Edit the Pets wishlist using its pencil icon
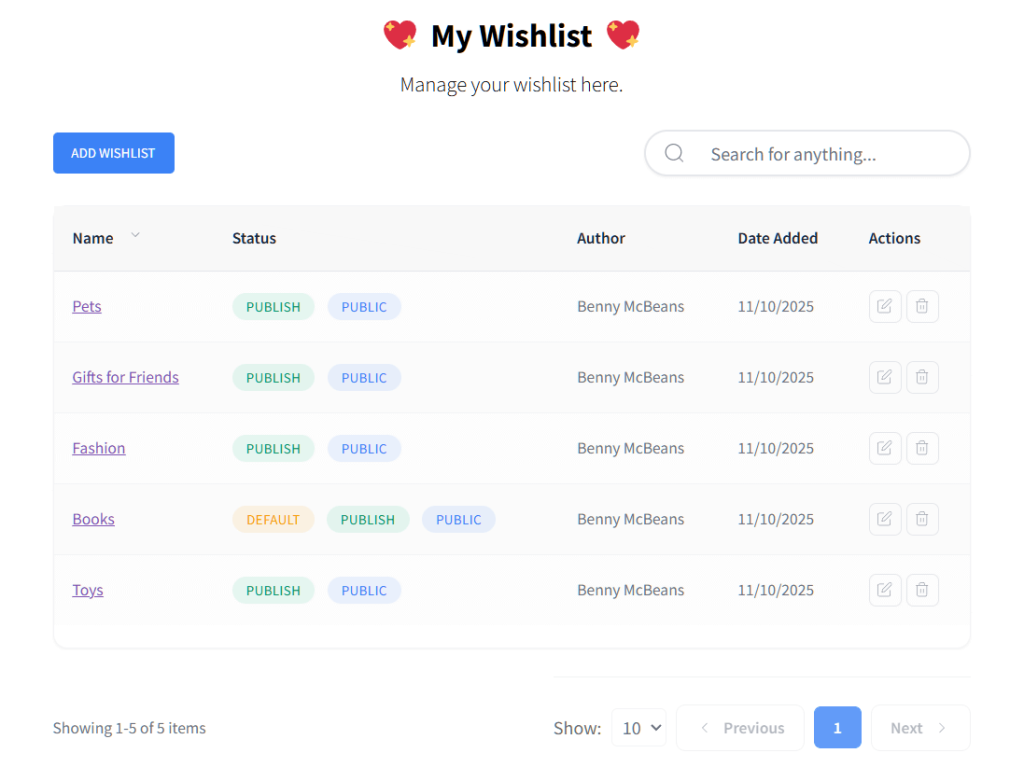 [885, 306]
